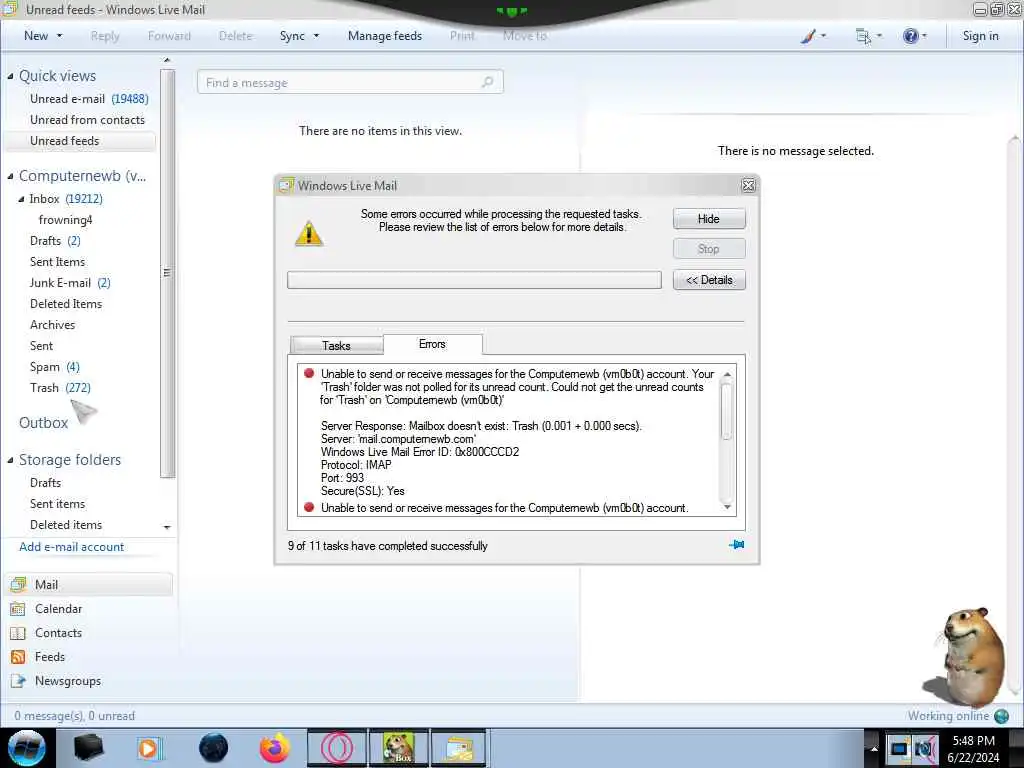Click the error list scroll down arrow
The height and width of the screenshot is (768, 1024).
click(727, 507)
